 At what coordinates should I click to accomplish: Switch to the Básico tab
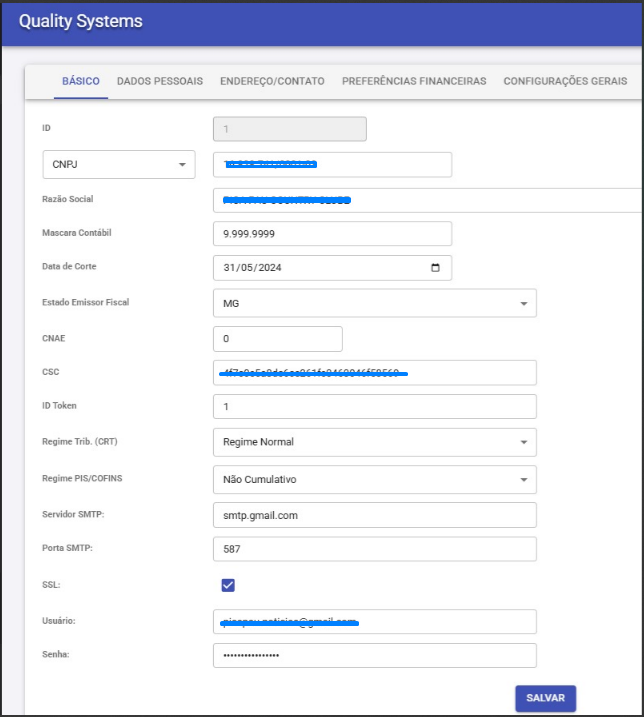[x=81, y=81]
